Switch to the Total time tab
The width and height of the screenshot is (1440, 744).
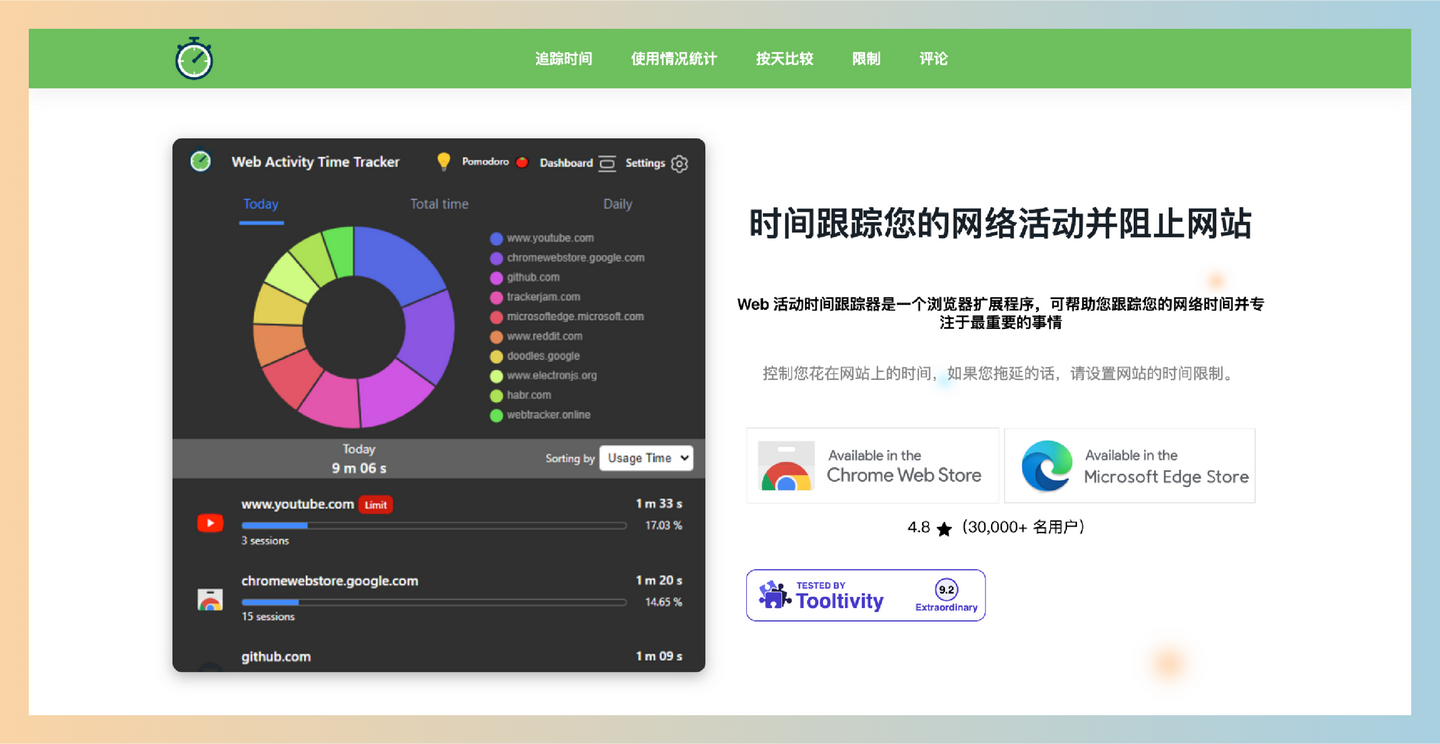tap(439, 204)
